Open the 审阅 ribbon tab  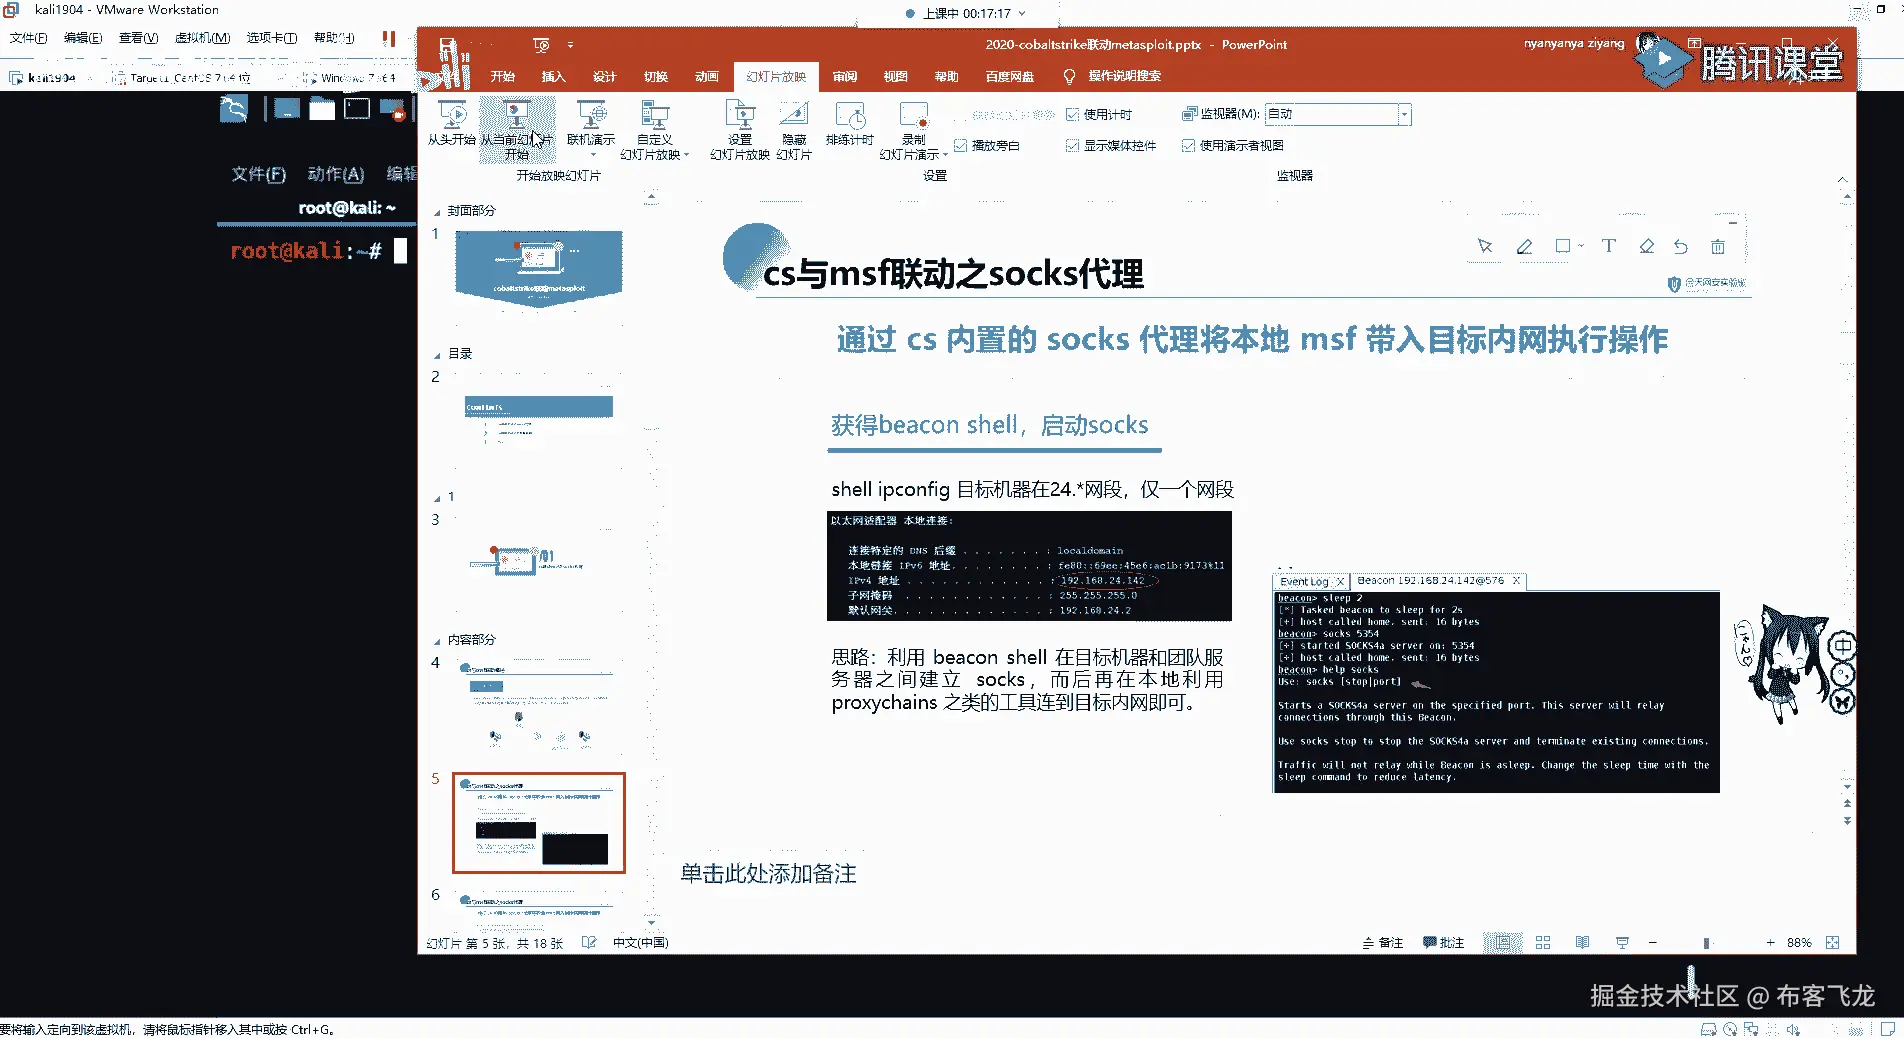845,77
